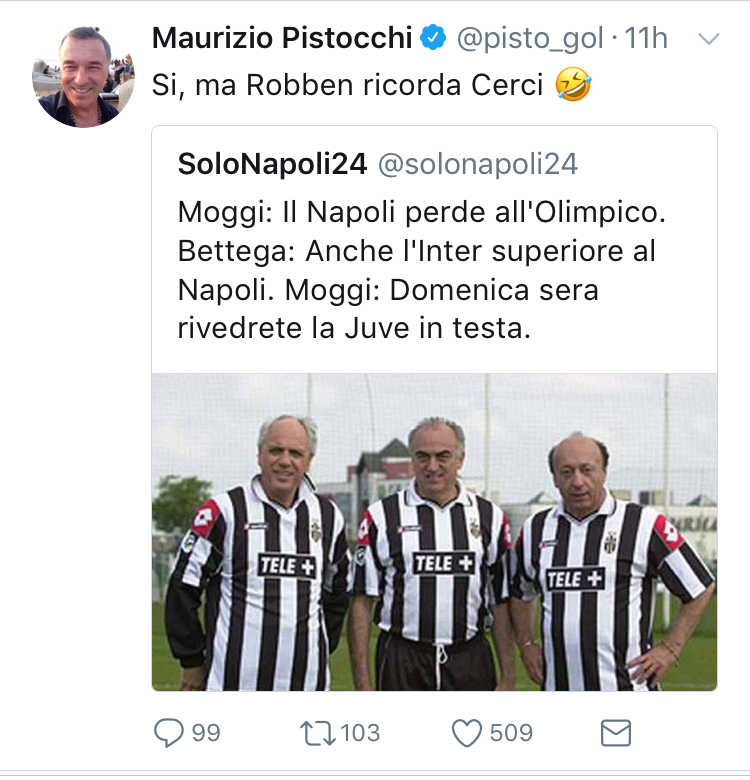Click the Maurizio Pistocchi display name
Image resolution: width=750 pixels, height=780 pixels.
[x=281, y=39]
